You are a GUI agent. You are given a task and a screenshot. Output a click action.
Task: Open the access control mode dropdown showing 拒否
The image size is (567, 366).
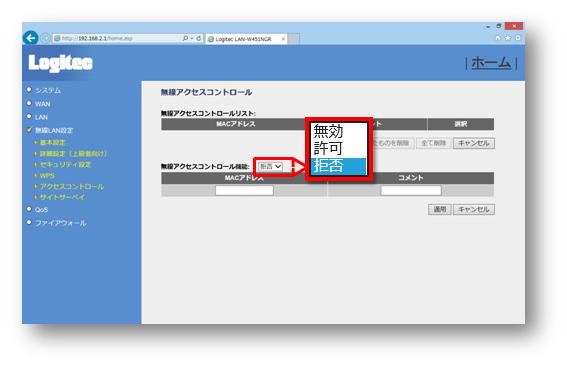click(x=270, y=166)
